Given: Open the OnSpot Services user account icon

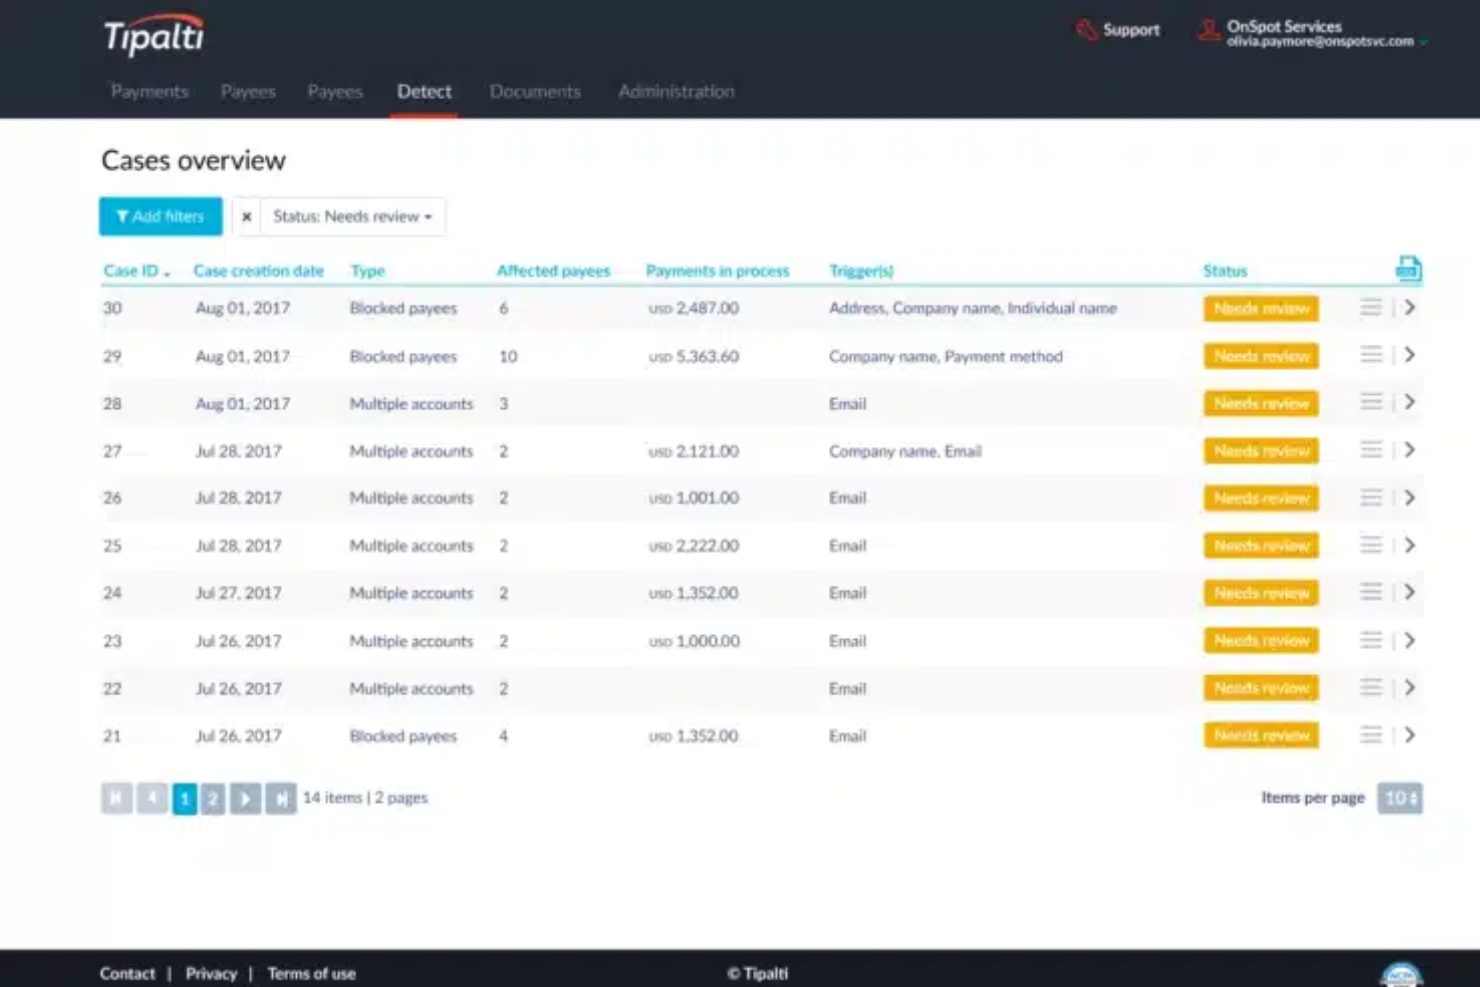Looking at the screenshot, I should coord(1207,31).
